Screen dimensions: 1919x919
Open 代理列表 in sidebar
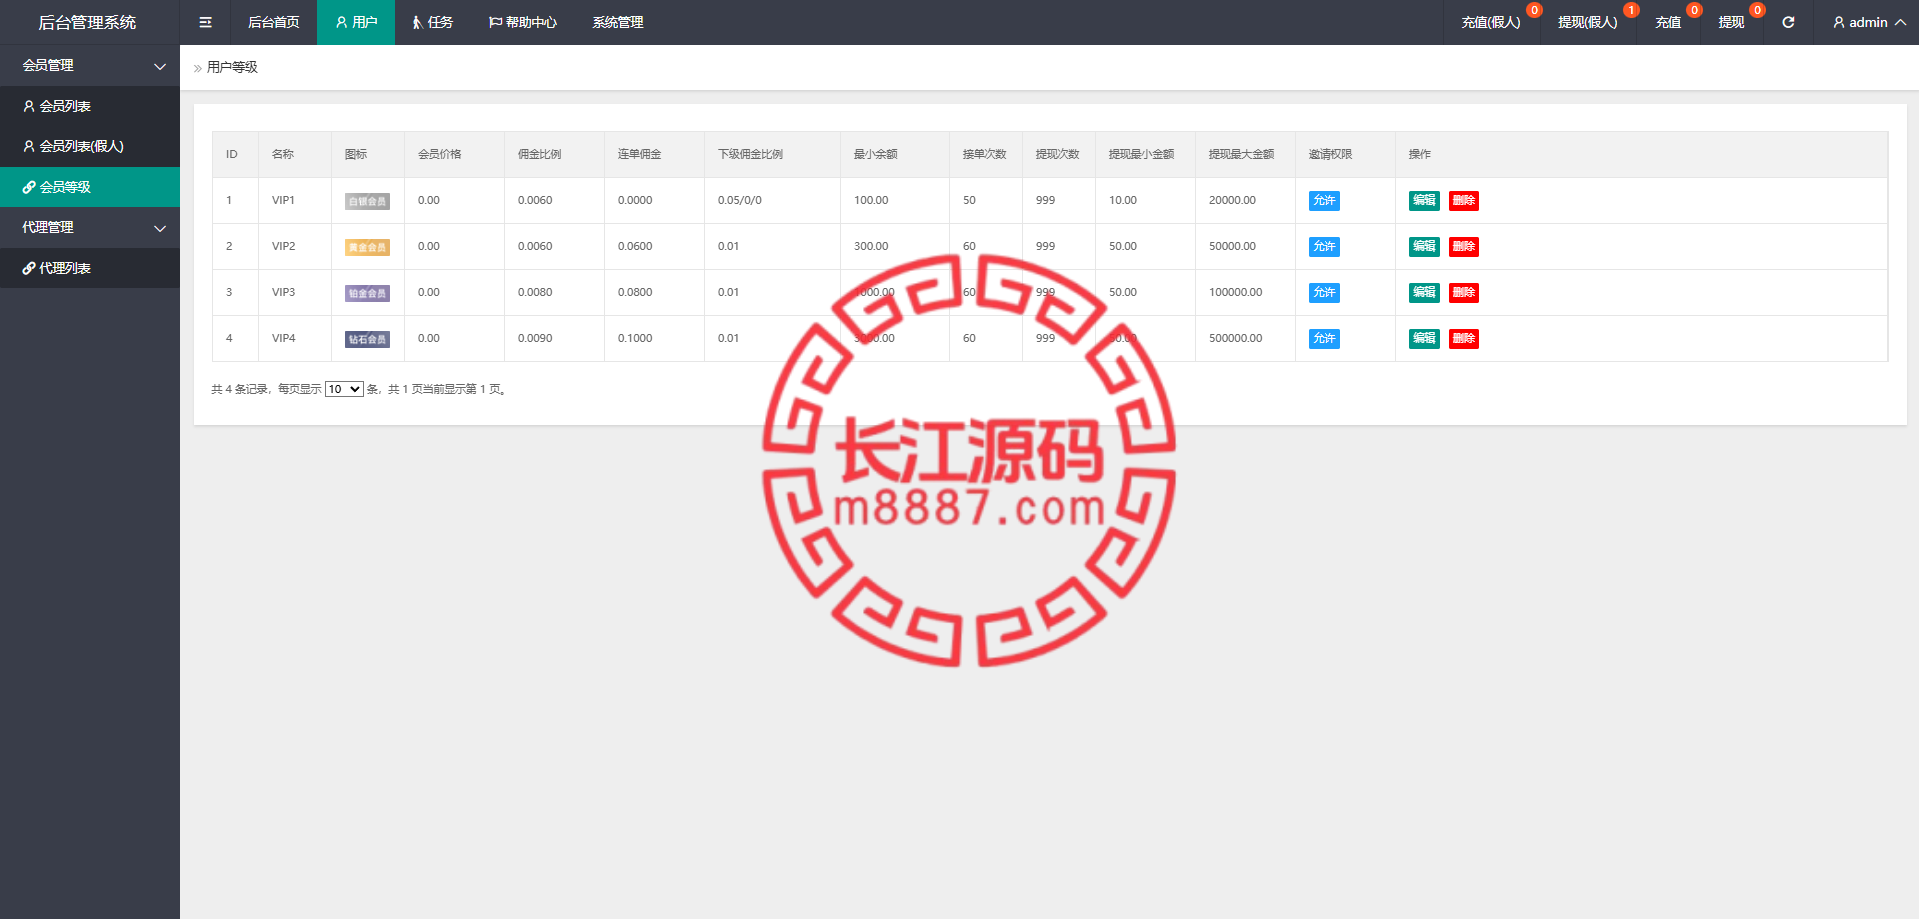pos(90,268)
